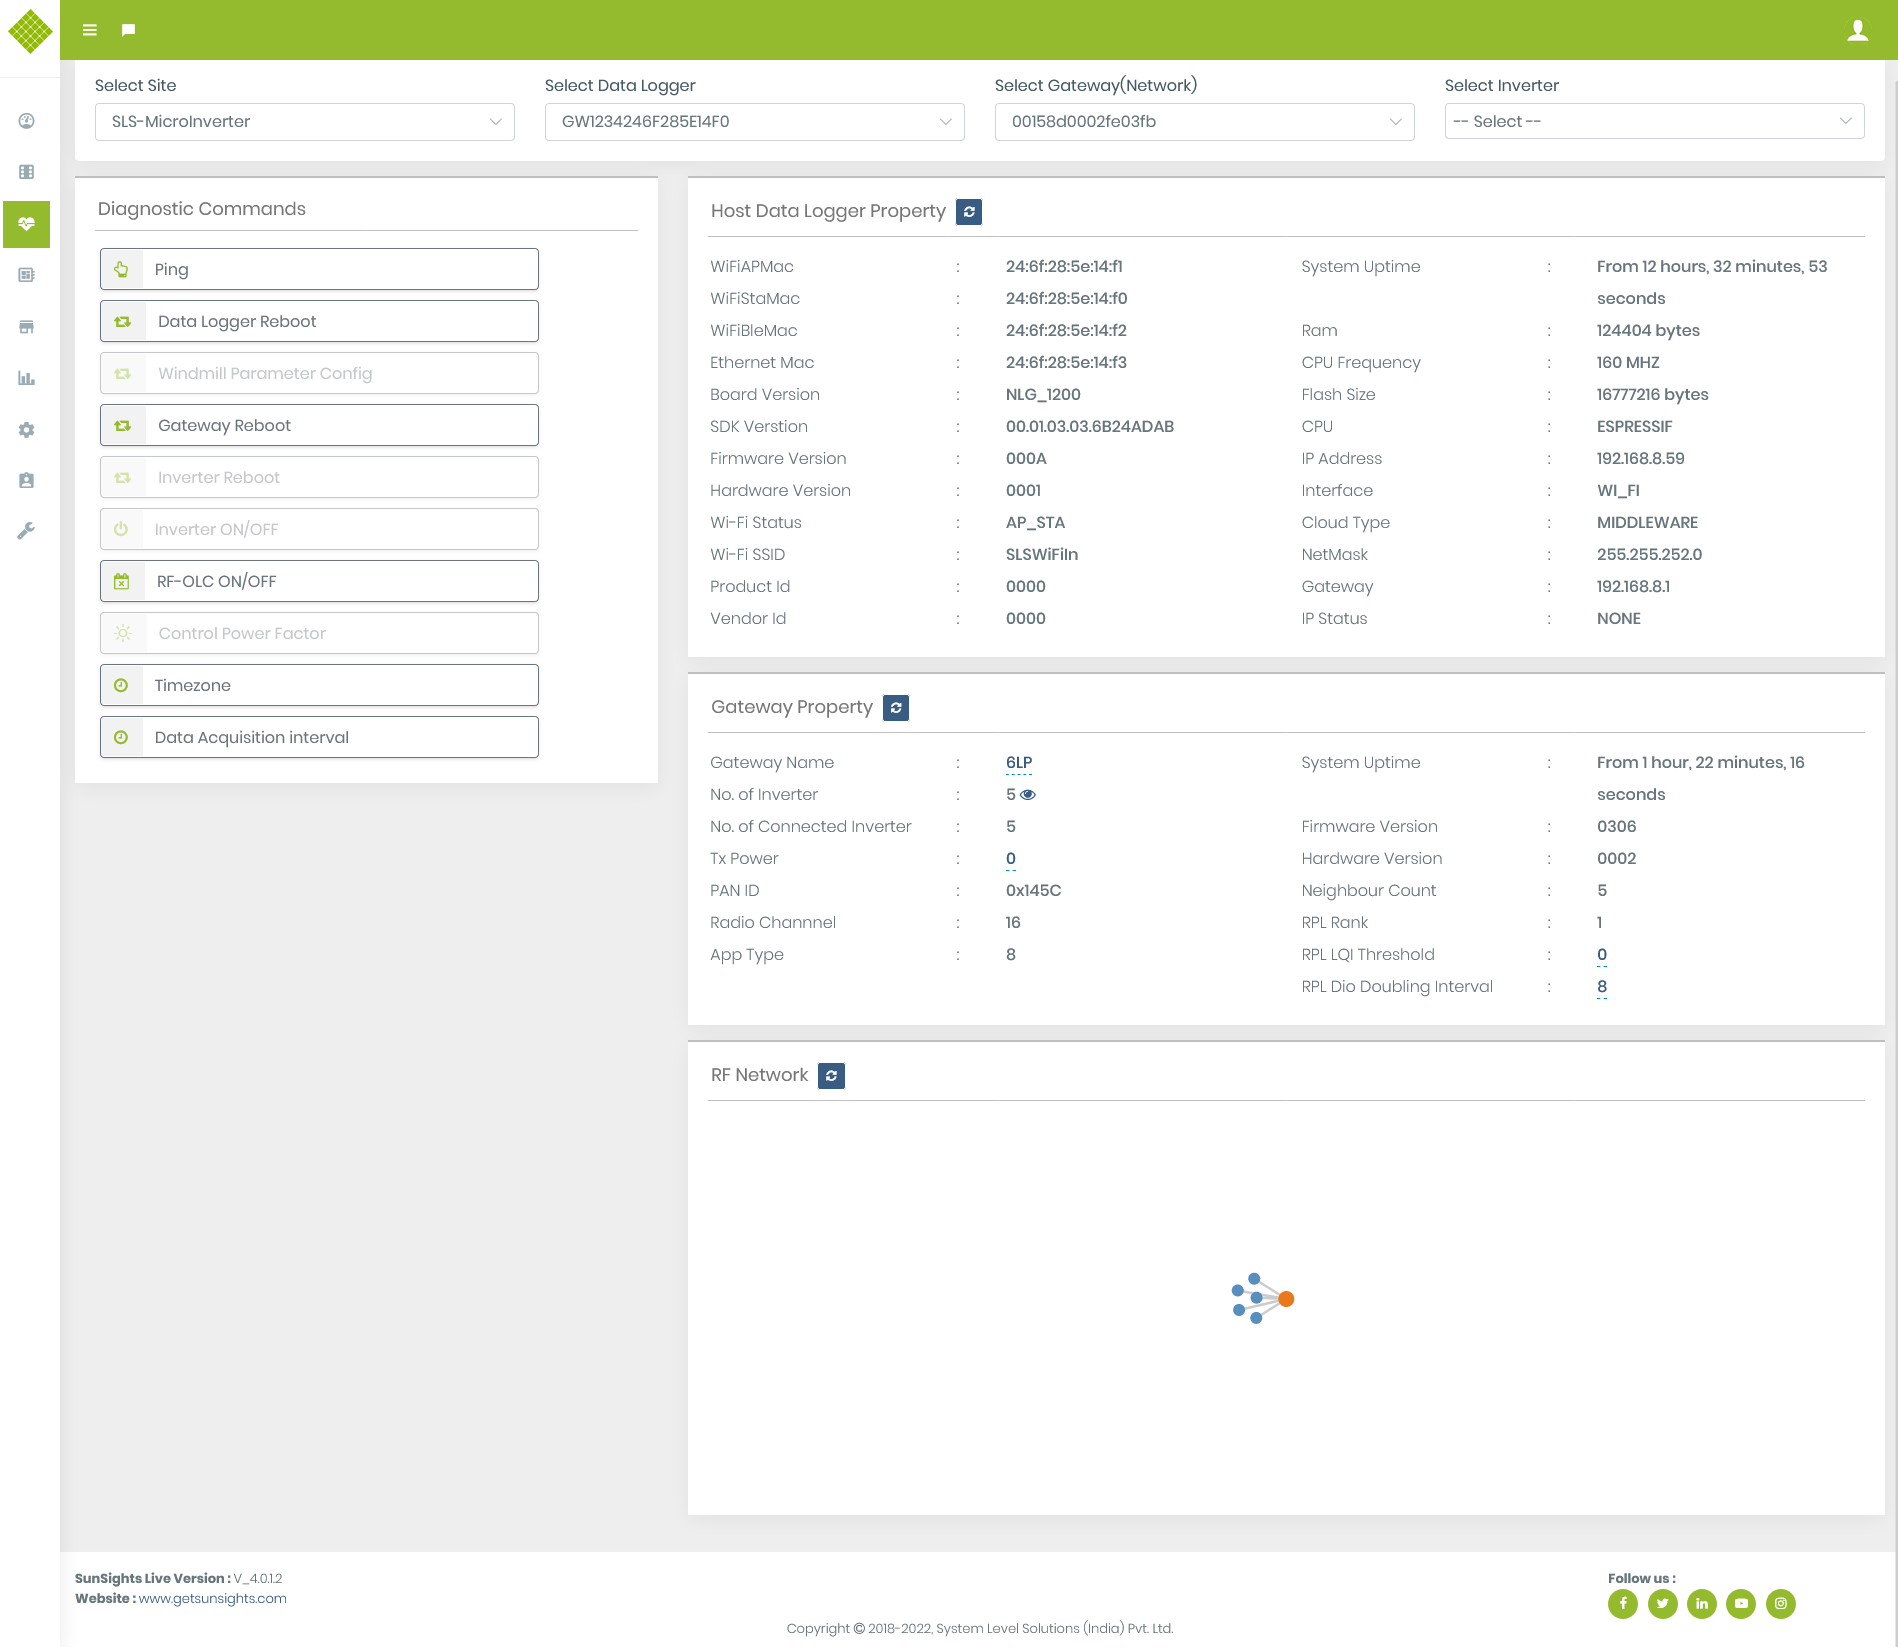Reload the RF Network section

point(831,1076)
